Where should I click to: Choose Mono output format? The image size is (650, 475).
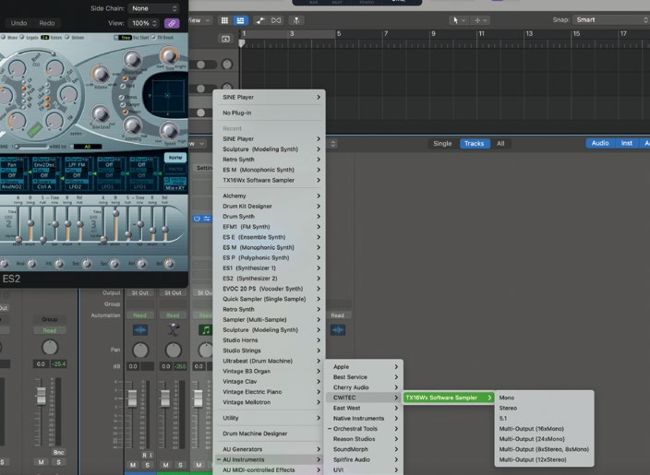click(x=544, y=397)
